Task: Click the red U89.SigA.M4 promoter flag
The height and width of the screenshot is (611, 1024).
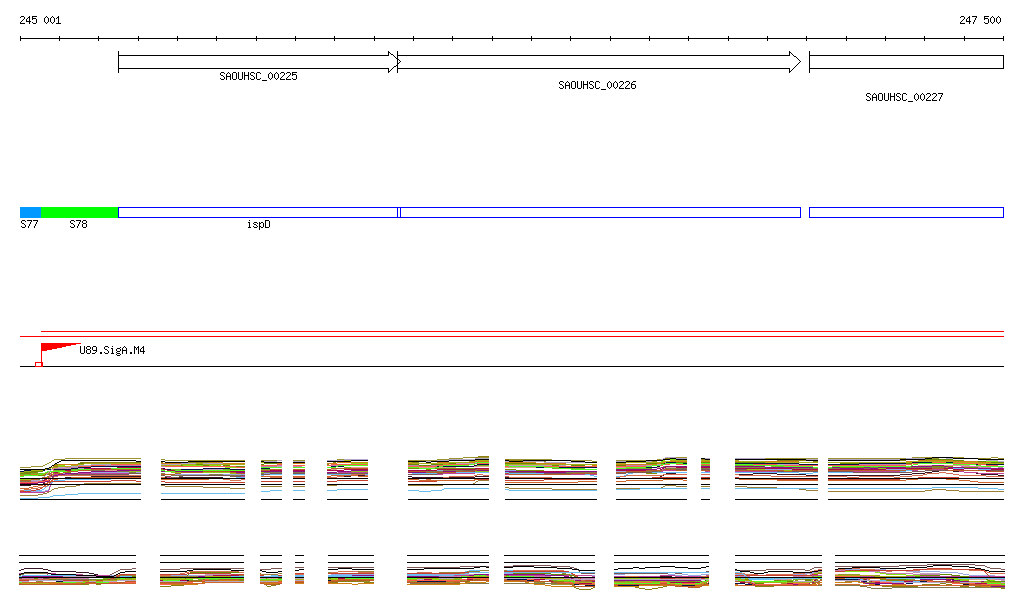Action: (57, 348)
